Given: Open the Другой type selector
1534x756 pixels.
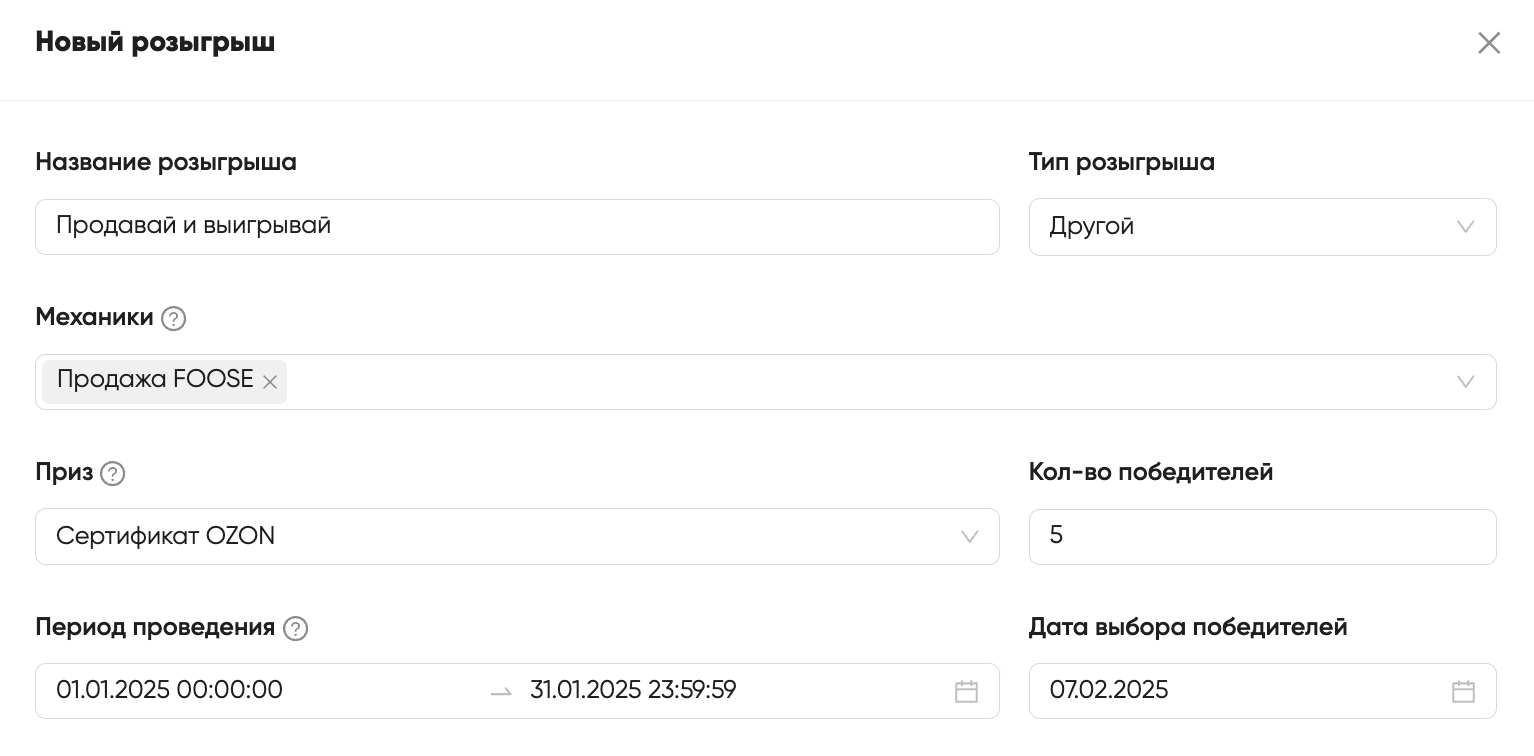Looking at the screenshot, I should point(1262,227).
